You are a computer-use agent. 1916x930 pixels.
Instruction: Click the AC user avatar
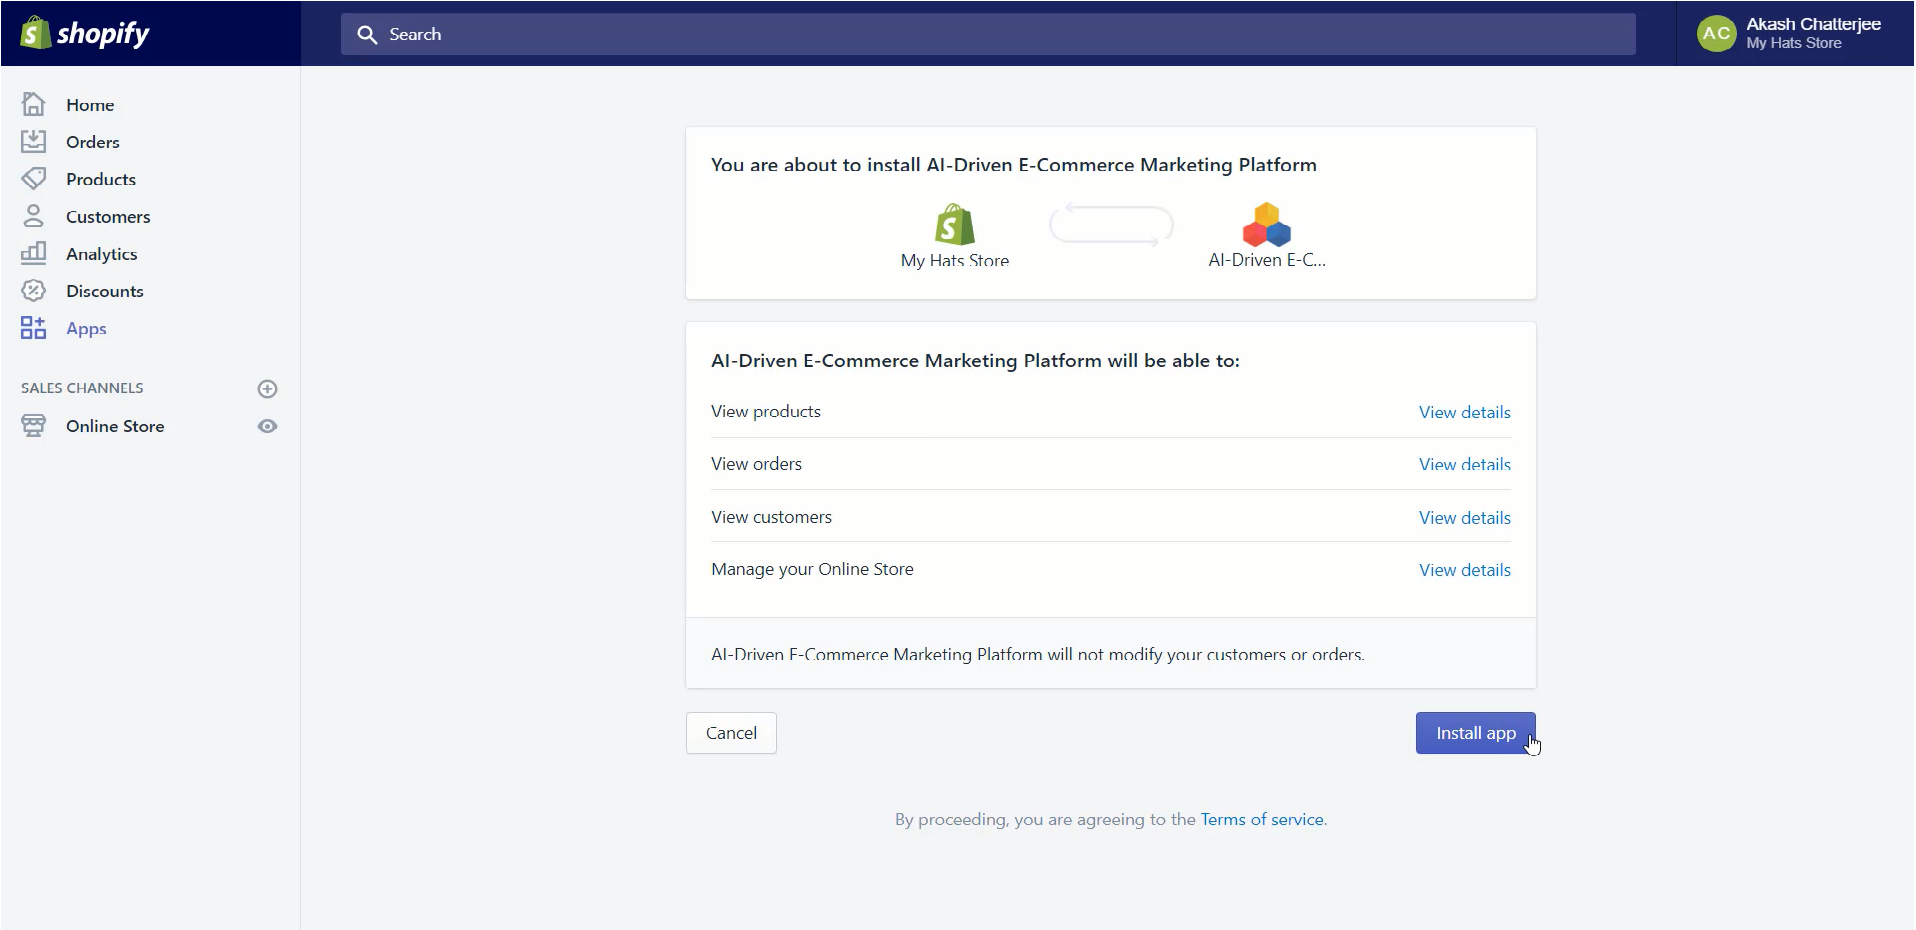(x=1716, y=34)
